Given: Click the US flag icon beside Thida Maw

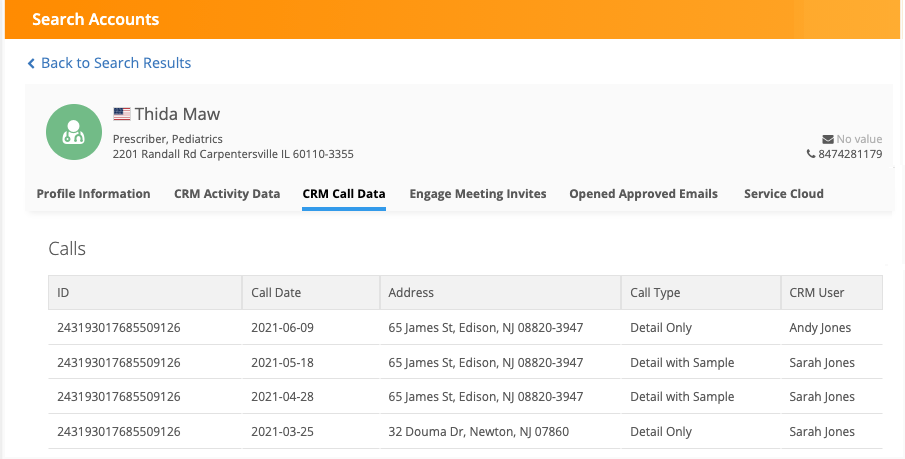Looking at the screenshot, I should pyautogui.click(x=122, y=114).
